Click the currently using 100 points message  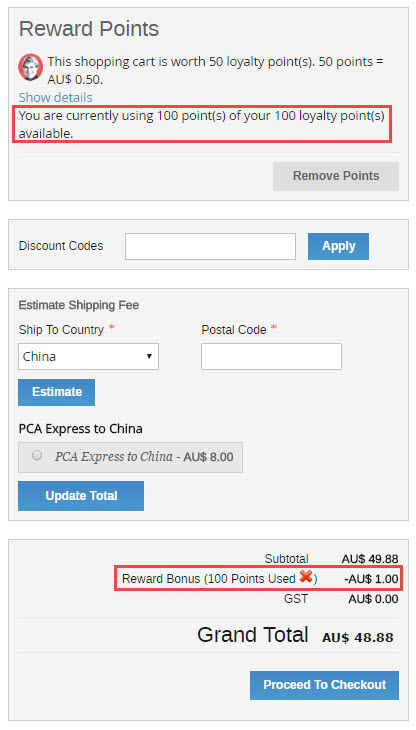coord(201,124)
